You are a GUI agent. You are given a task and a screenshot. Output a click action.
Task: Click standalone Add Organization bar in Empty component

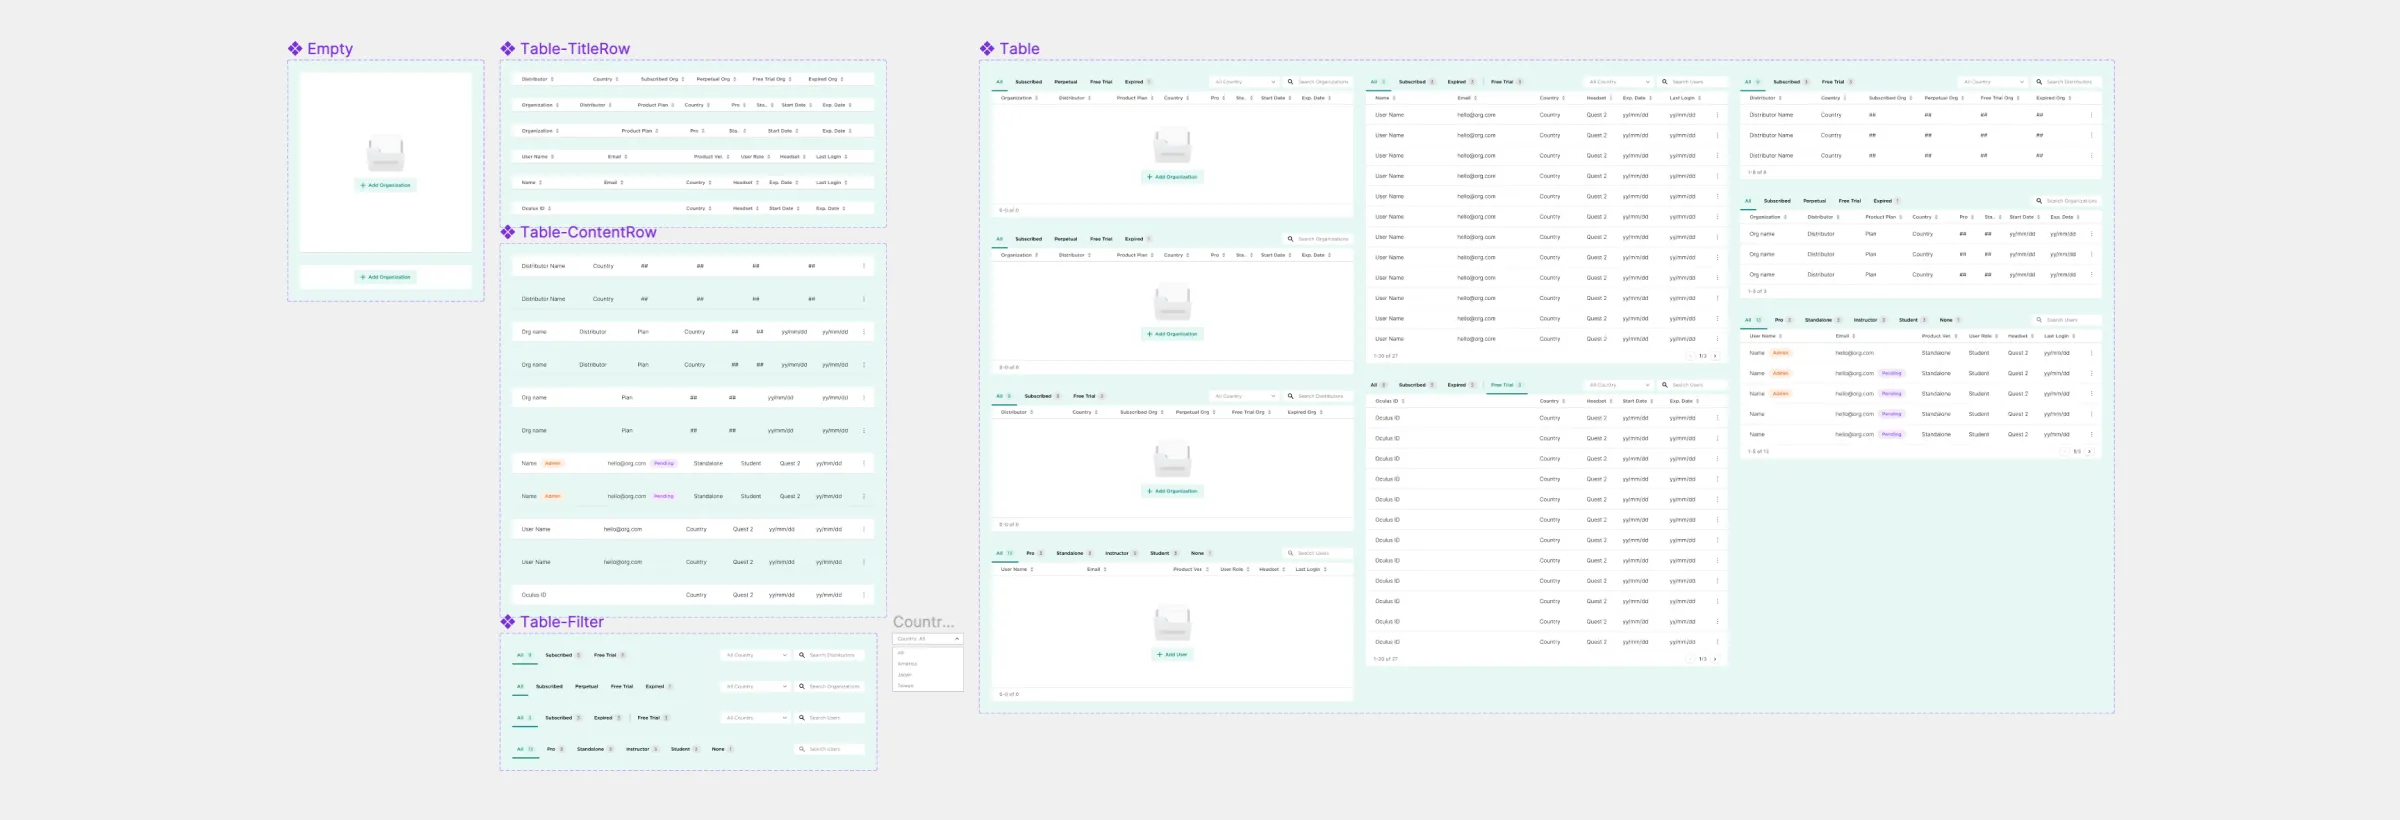386,277
